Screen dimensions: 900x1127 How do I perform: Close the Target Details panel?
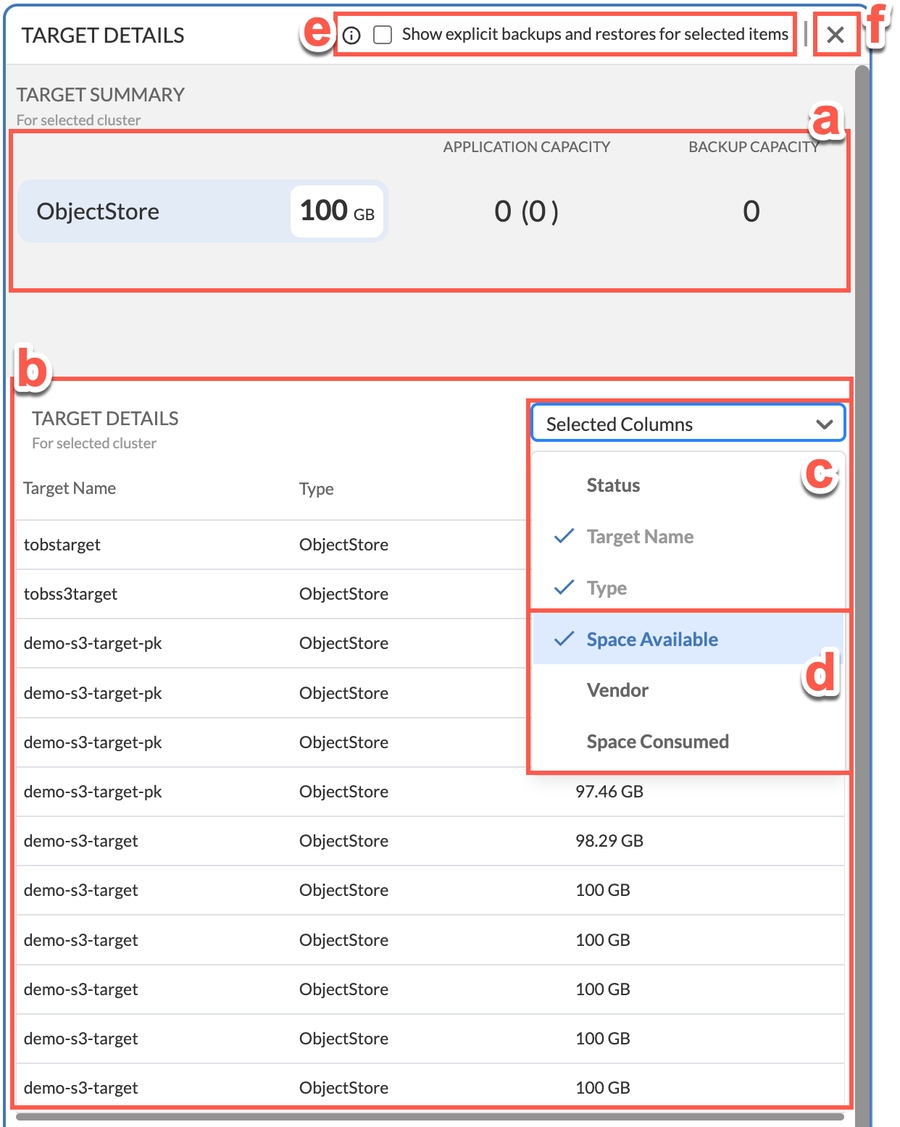836,36
